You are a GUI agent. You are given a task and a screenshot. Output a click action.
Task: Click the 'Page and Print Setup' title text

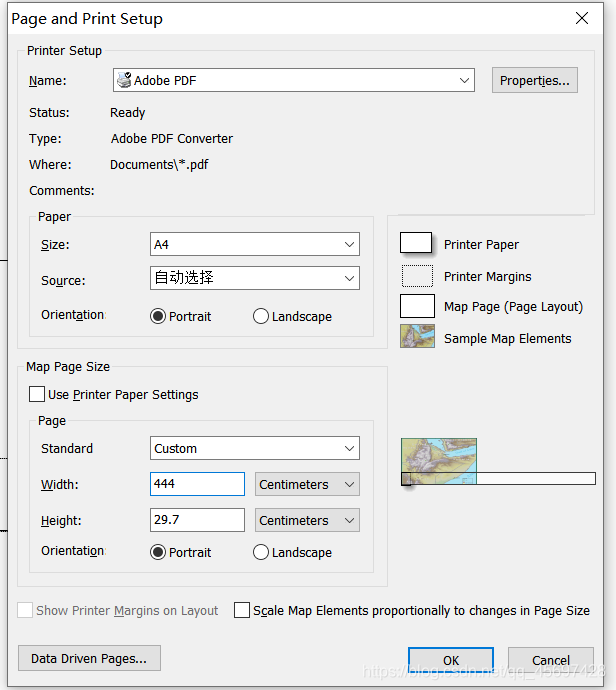[x=87, y=19]
